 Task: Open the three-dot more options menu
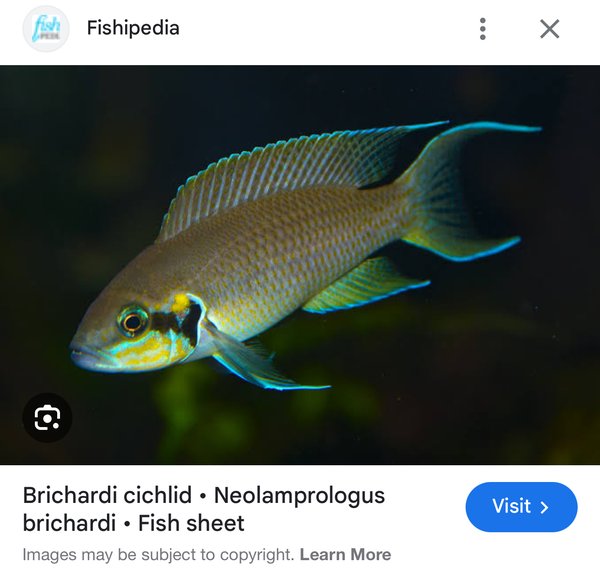coord(483,29)
